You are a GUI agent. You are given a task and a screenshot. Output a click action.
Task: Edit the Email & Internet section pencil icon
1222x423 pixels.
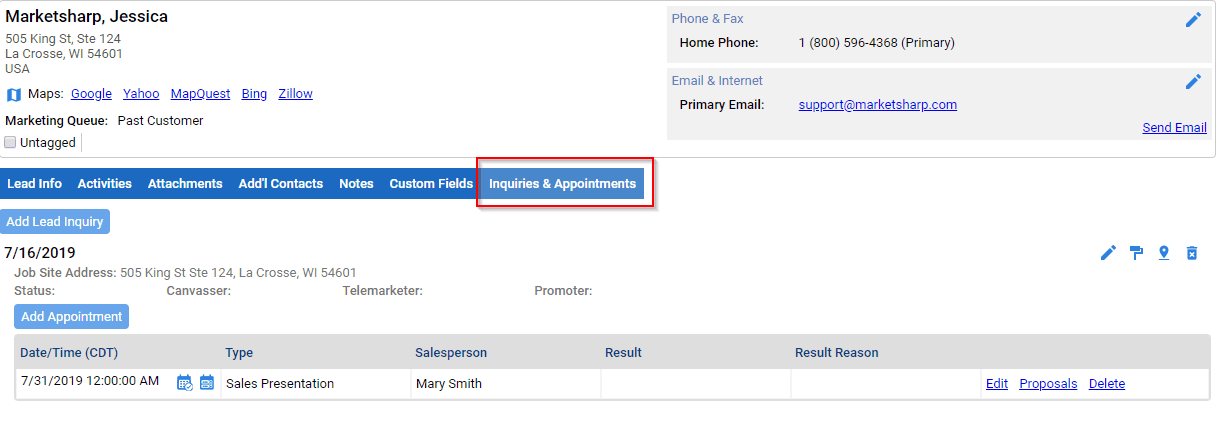tap(1193, 82)
